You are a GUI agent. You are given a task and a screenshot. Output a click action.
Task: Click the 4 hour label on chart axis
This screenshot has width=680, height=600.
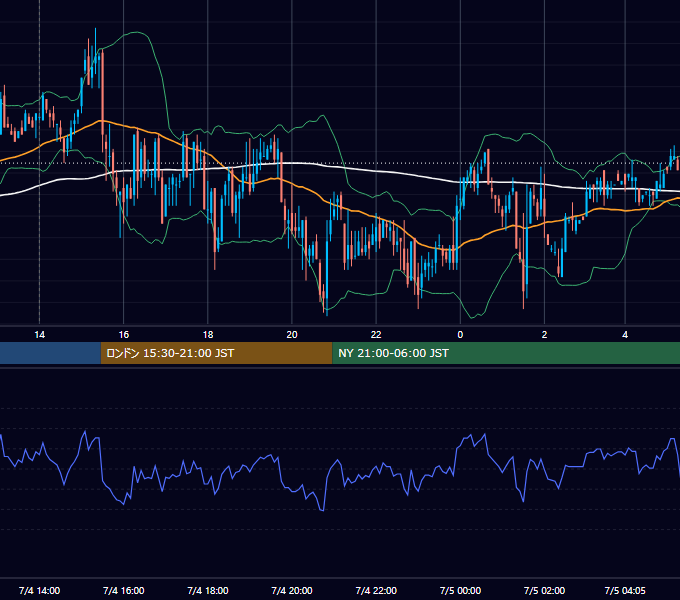pos(625,335)
